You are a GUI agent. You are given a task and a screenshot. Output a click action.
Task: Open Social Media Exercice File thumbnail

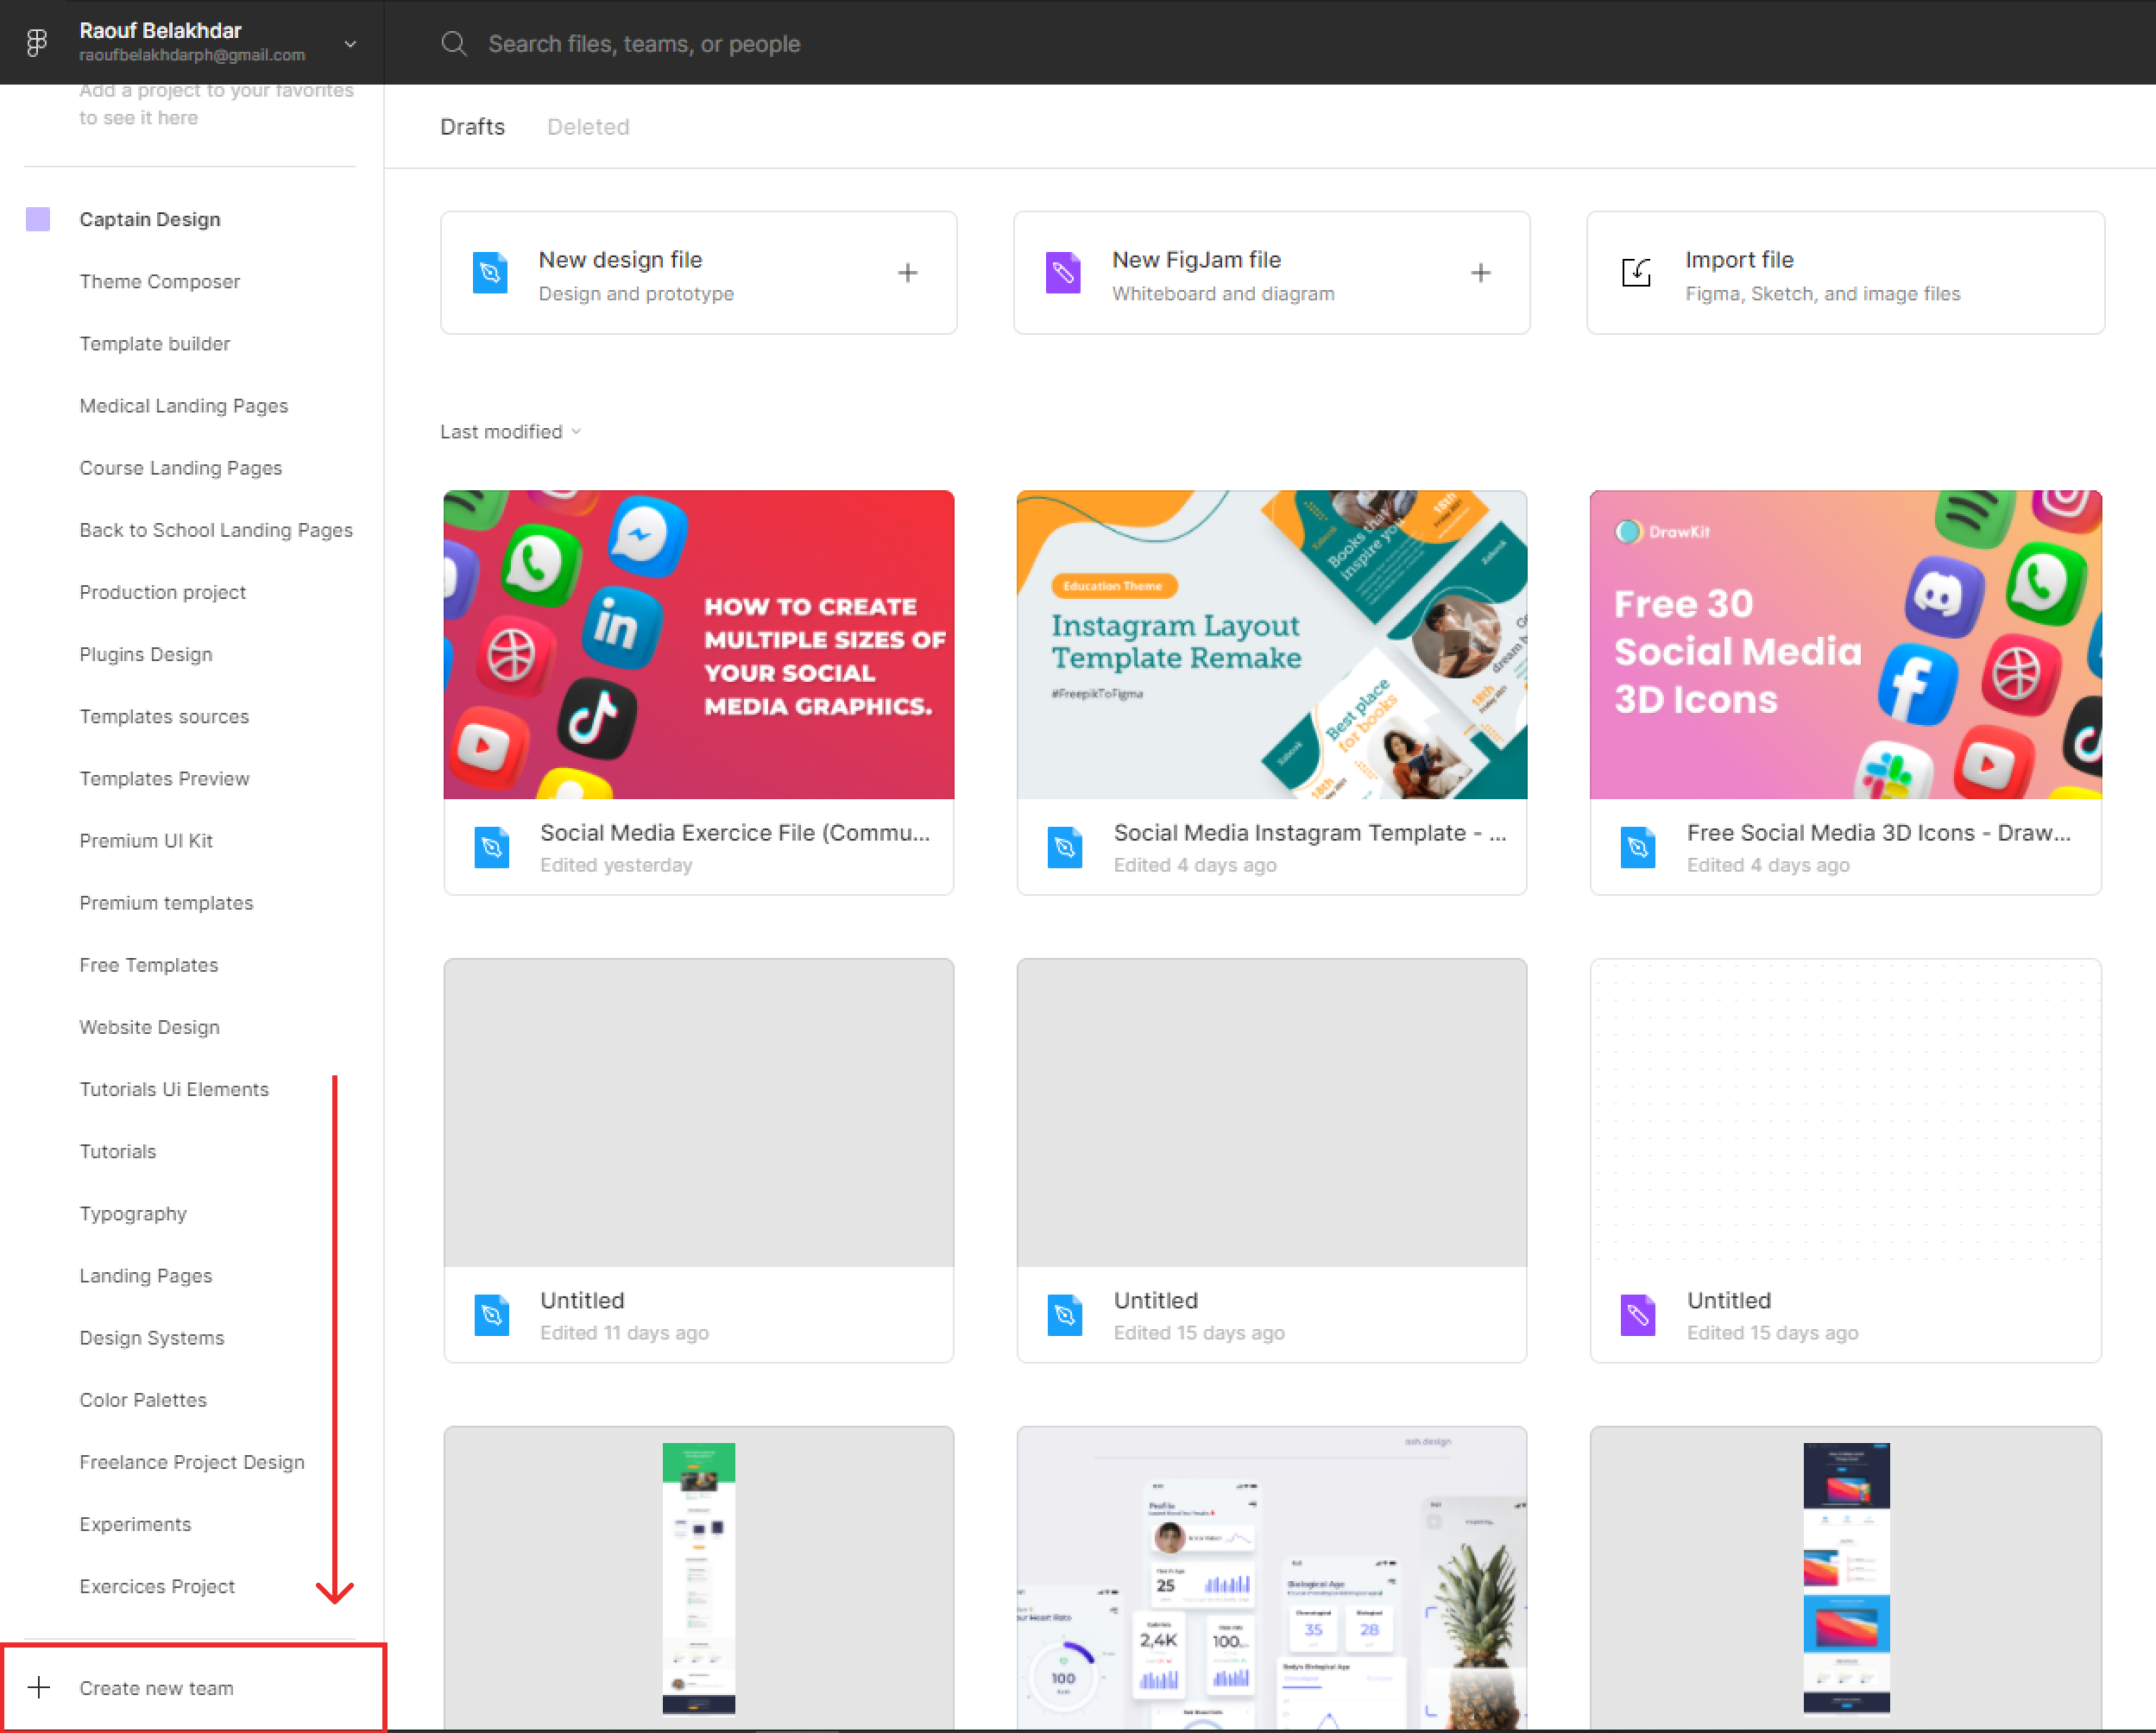698,644
